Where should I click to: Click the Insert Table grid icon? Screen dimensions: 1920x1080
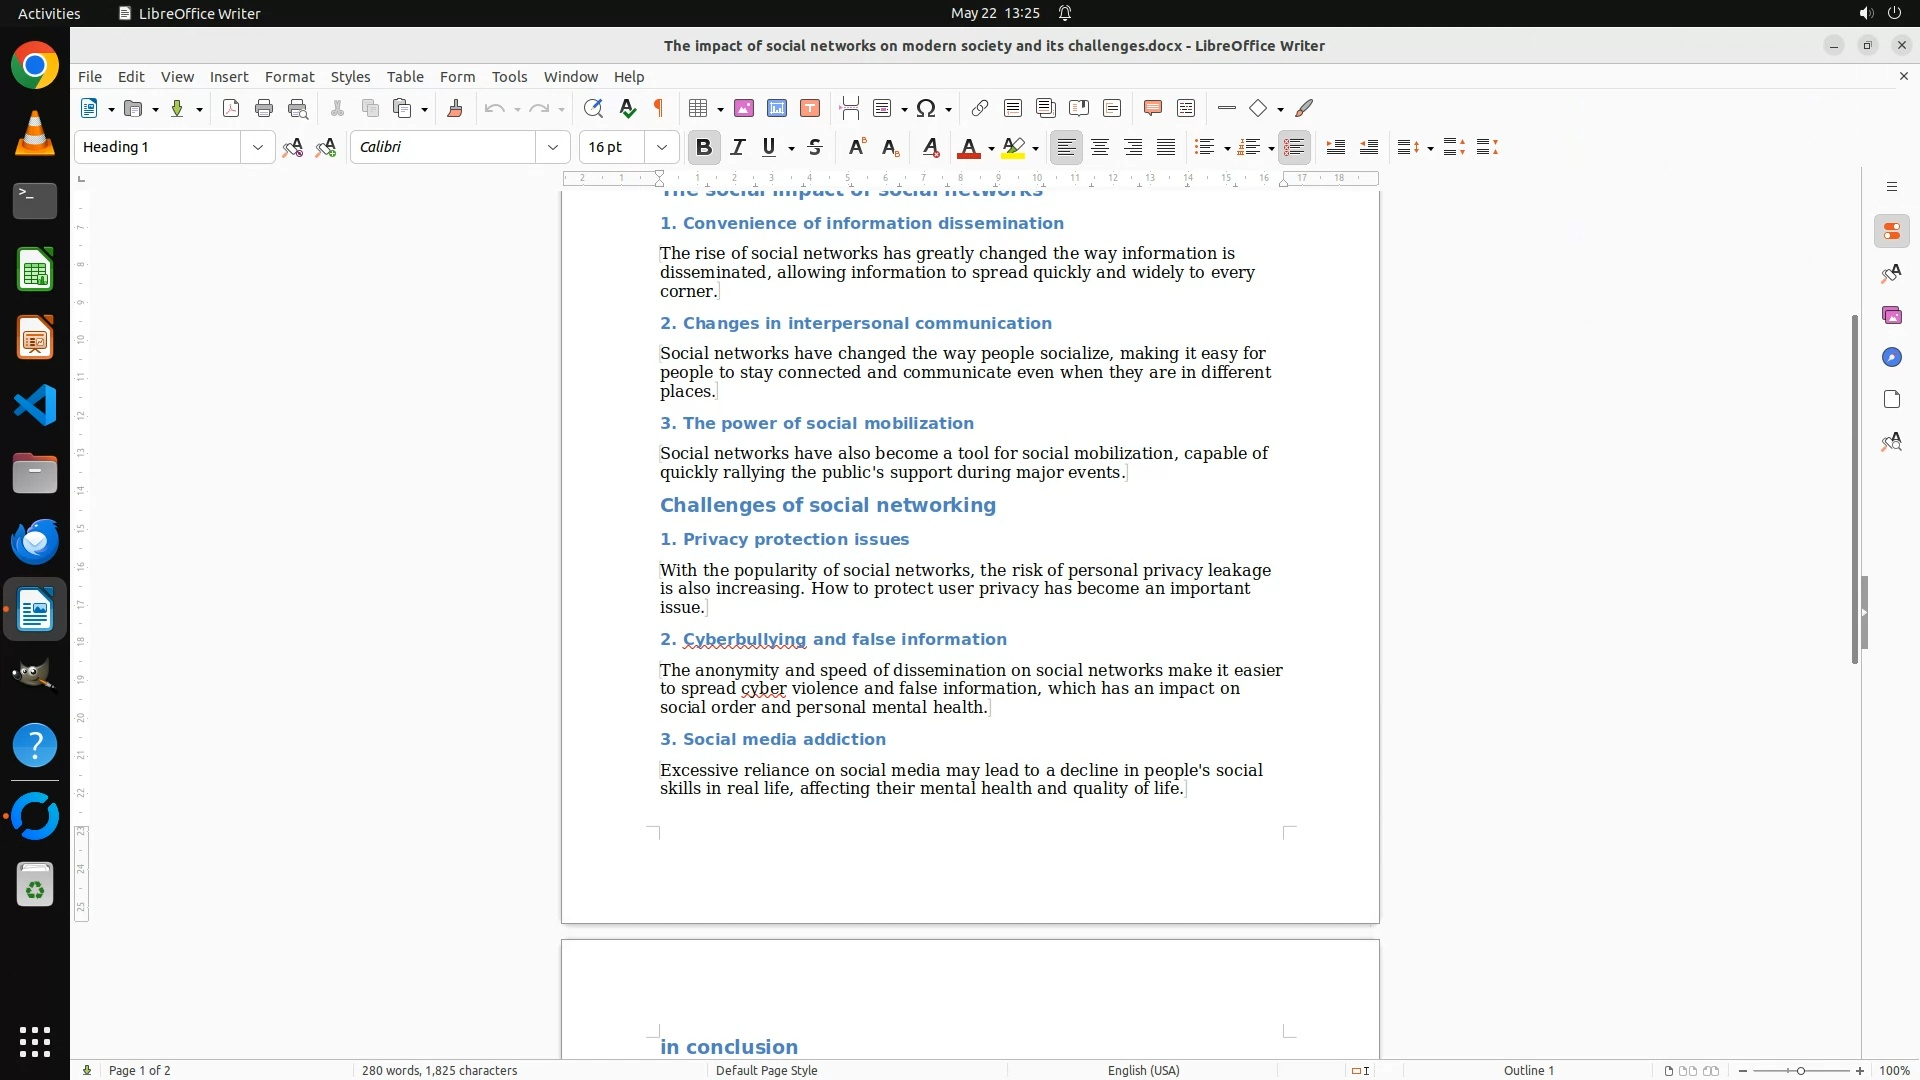click(699, 109)
